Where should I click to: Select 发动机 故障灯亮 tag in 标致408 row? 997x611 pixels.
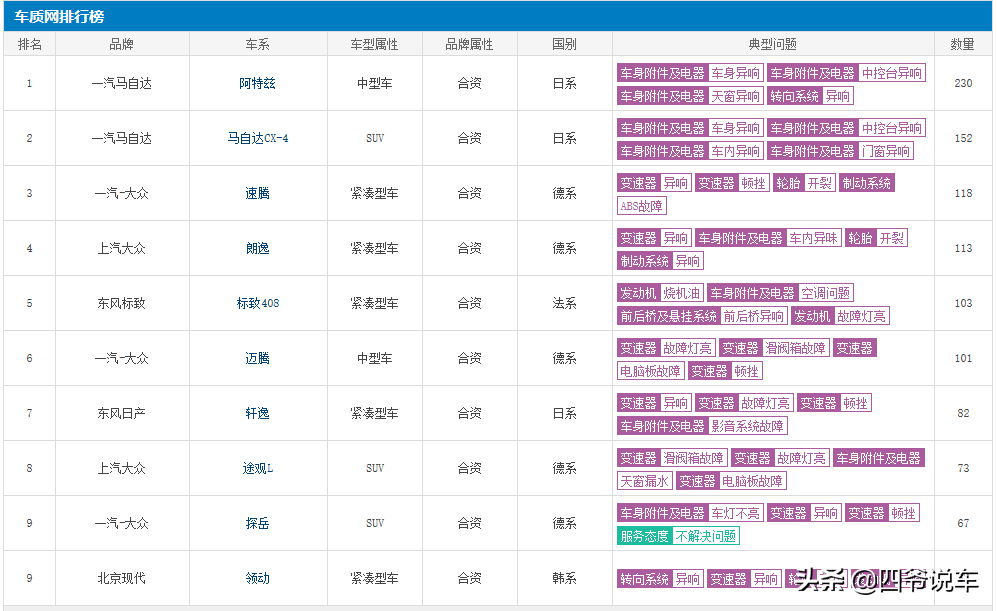(x=840, y=316)
